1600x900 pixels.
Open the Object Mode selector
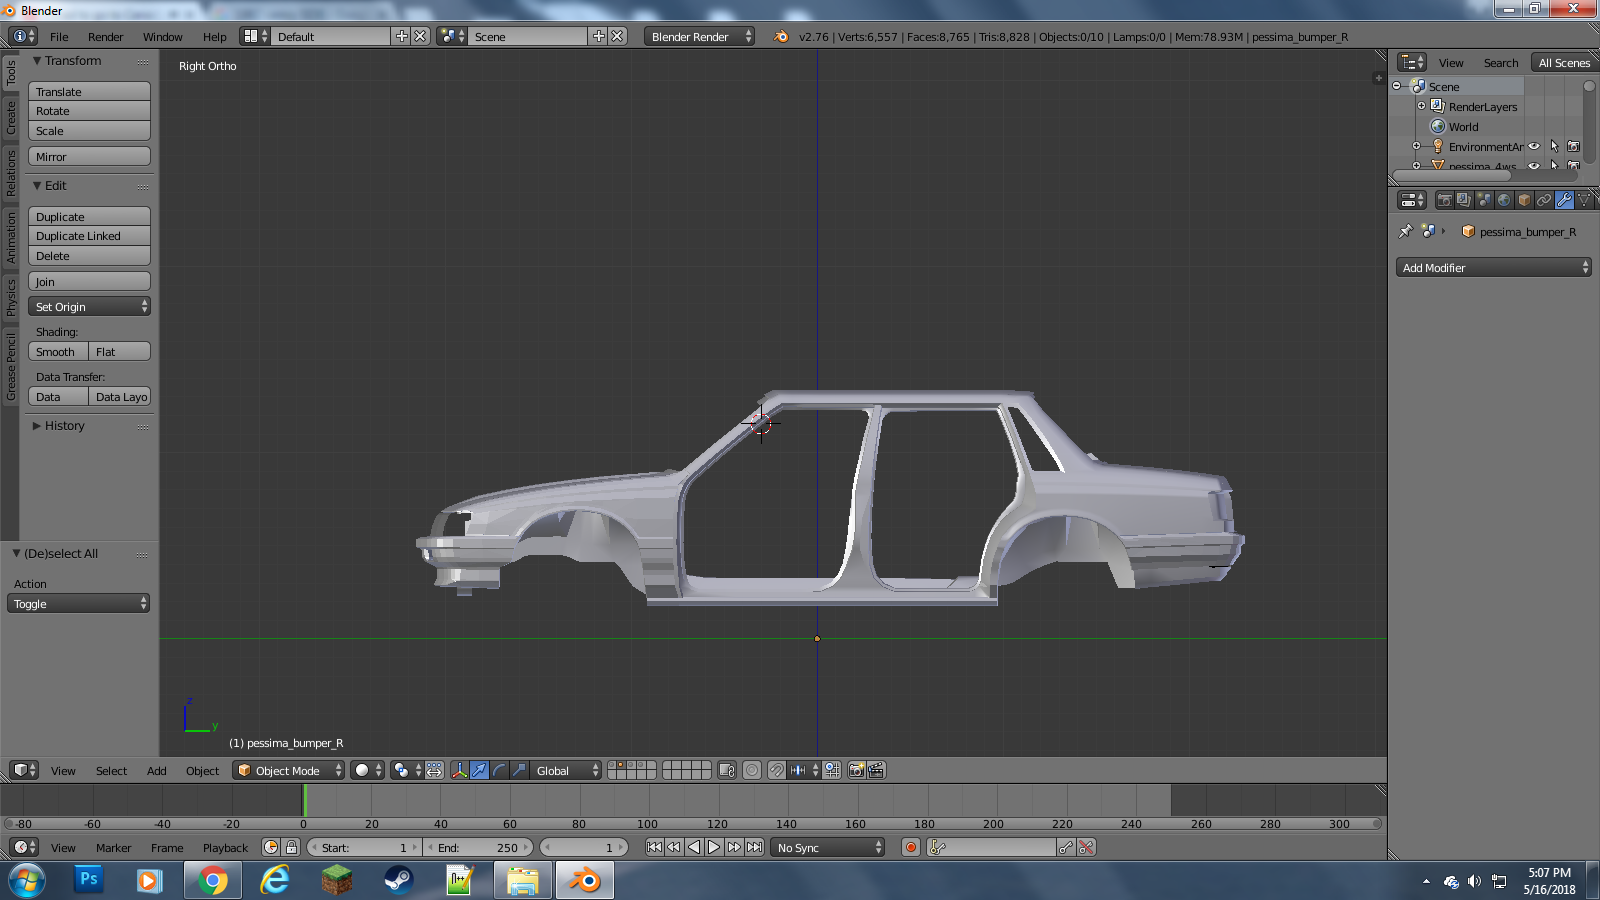coord(288,770)
